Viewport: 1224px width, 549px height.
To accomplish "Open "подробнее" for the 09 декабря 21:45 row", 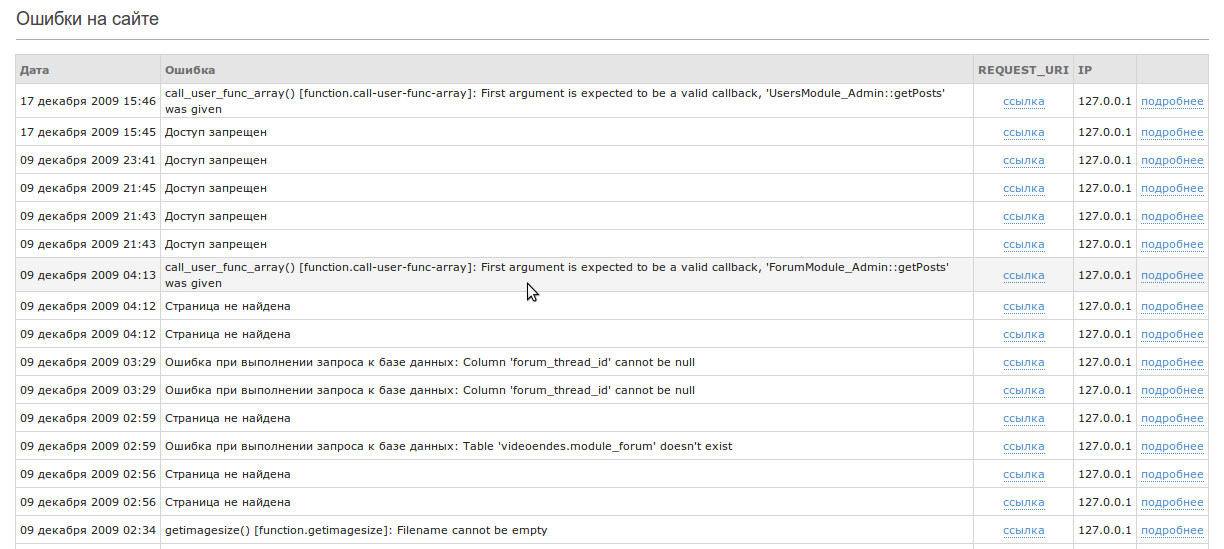I will pos(1172,188).
